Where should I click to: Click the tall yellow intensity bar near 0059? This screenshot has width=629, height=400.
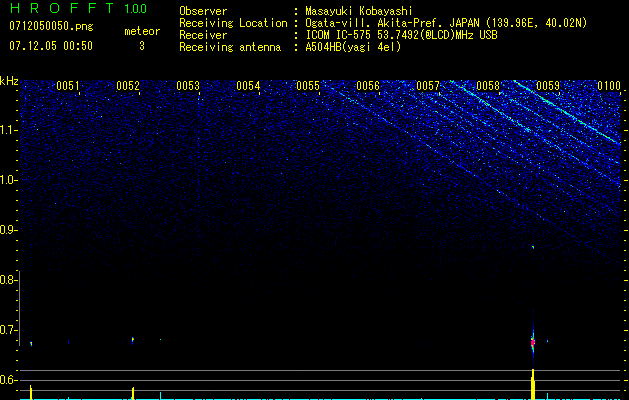pyautogui.click(x=533, y=384)
